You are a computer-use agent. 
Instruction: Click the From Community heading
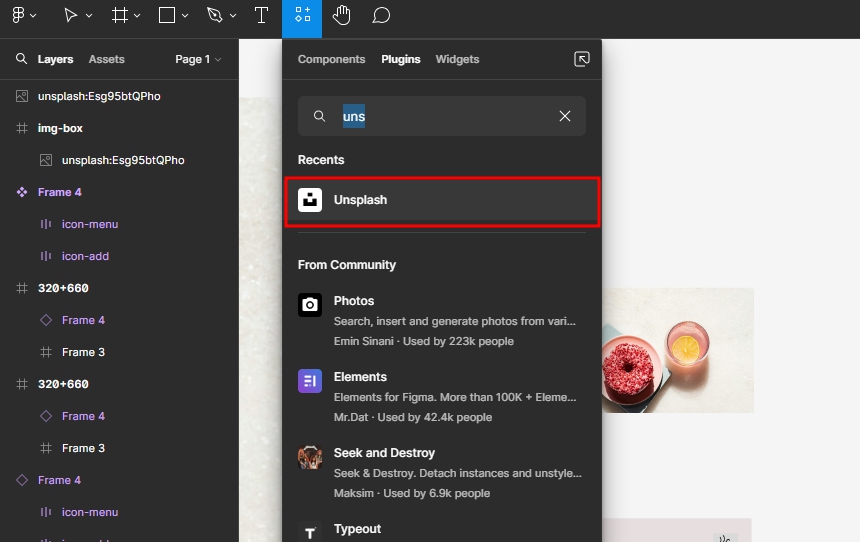(x=347, y=265)
